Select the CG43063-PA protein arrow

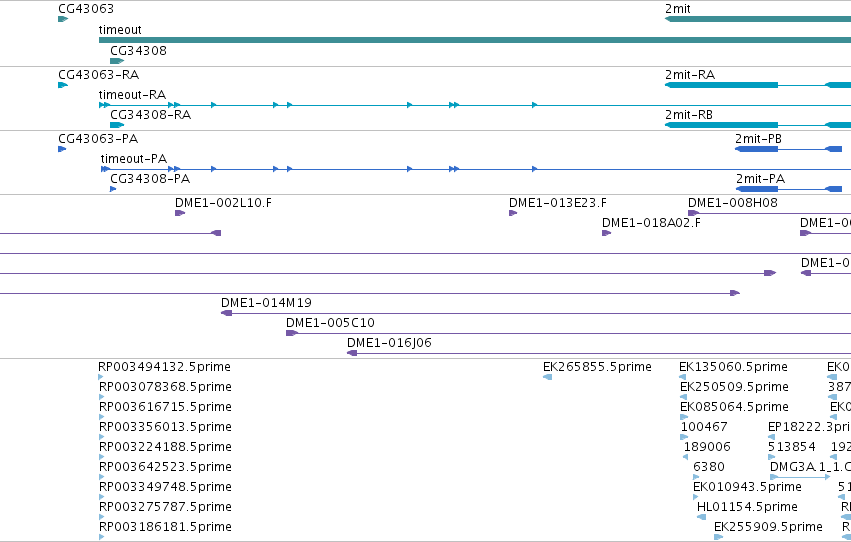(62, 149)
